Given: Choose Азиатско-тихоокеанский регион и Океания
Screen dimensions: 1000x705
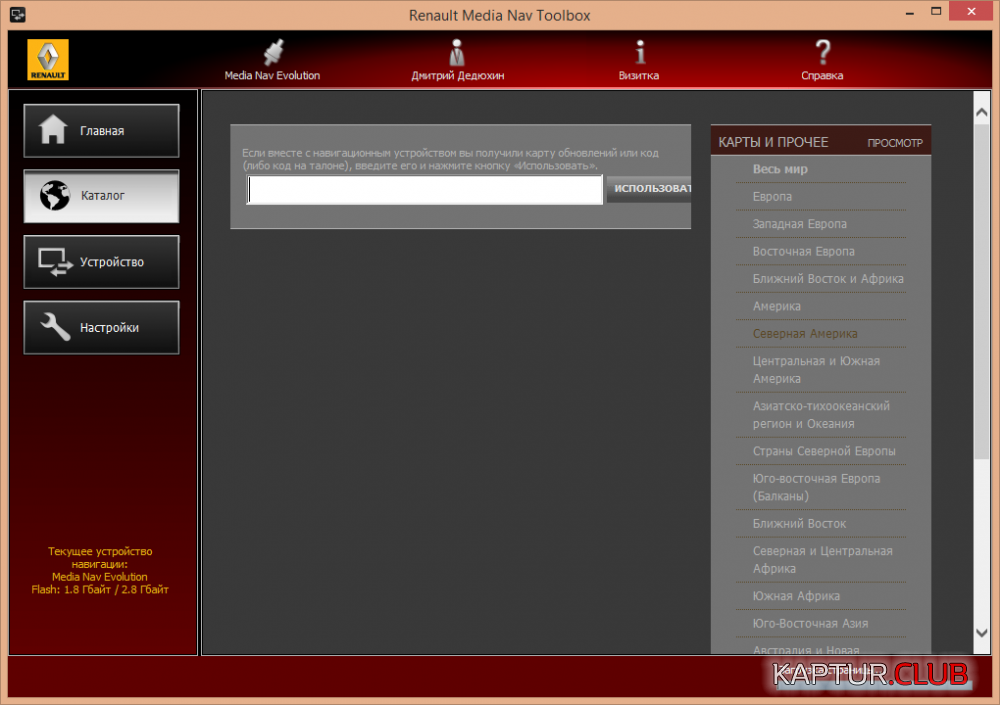Looking at the screenshot, I should click(x=821, y=415).
